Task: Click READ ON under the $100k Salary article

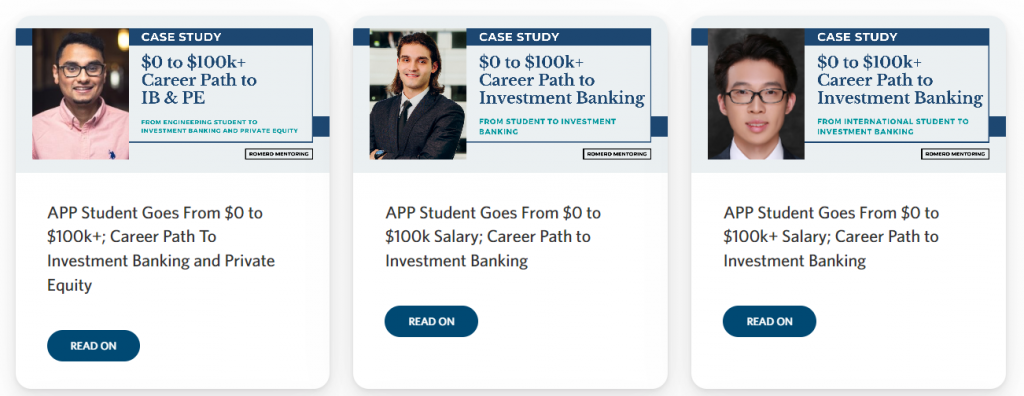Action: click(x=431, y=322)
